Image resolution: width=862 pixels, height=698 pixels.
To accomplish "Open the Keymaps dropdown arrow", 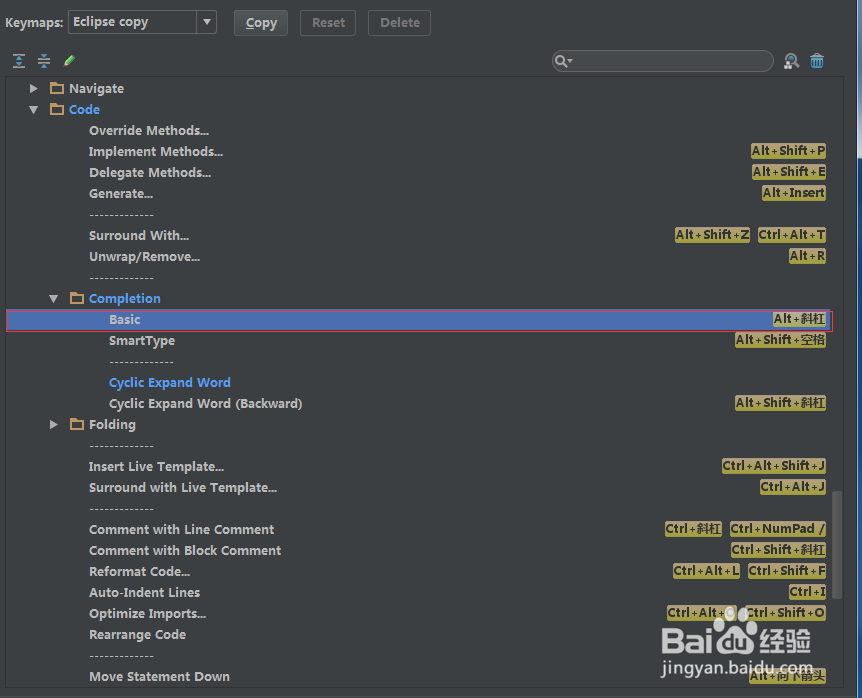I will pyautogui.click(x=207, y=22).
